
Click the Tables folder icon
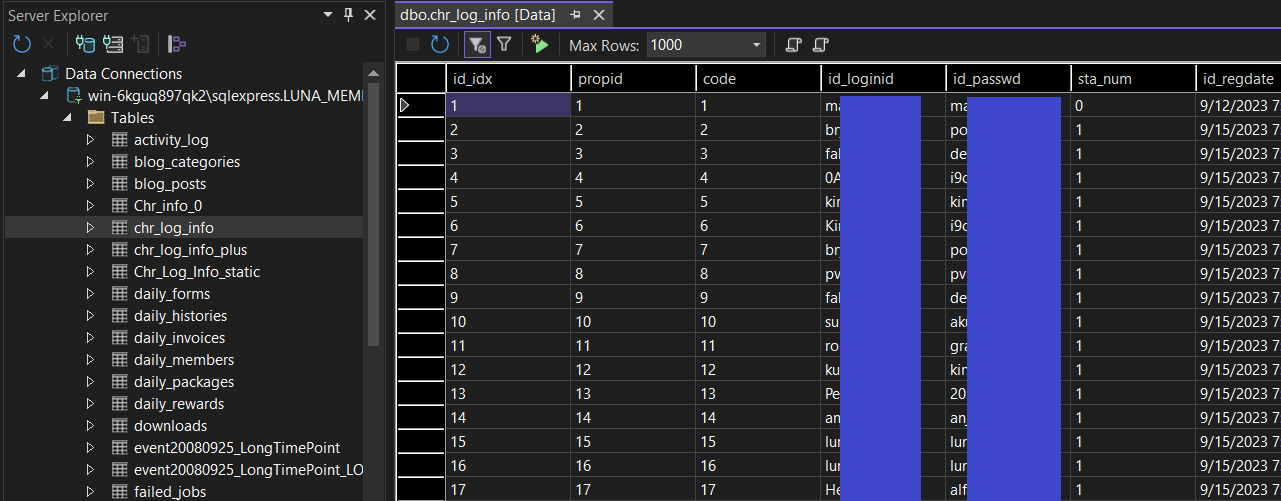point(96,118)
